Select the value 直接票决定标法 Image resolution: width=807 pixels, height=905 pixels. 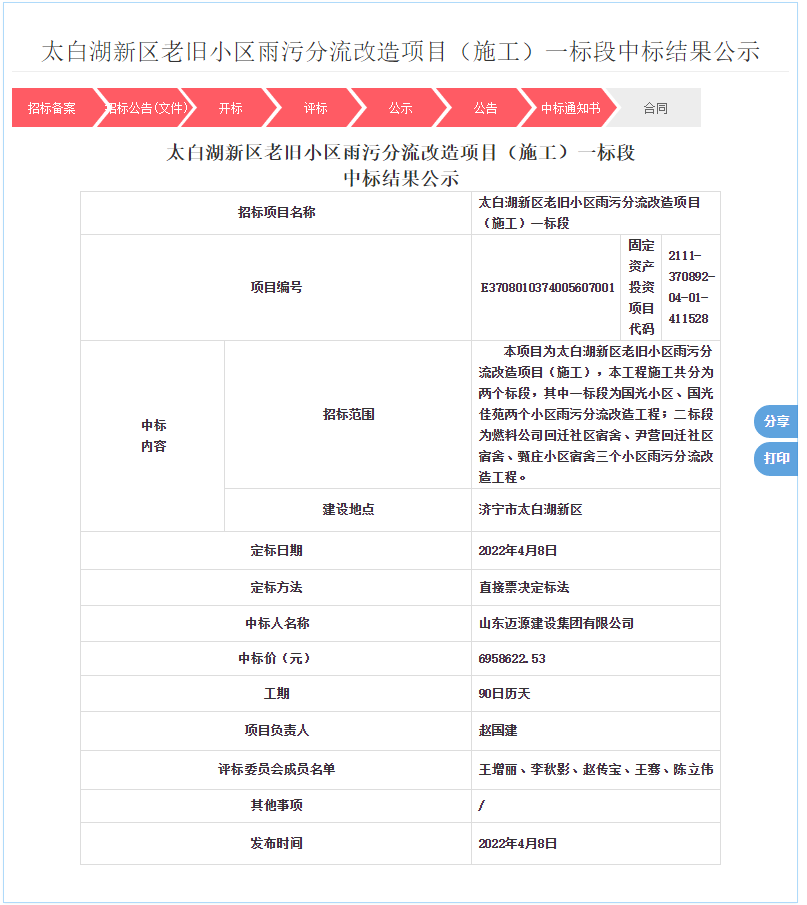524,588
